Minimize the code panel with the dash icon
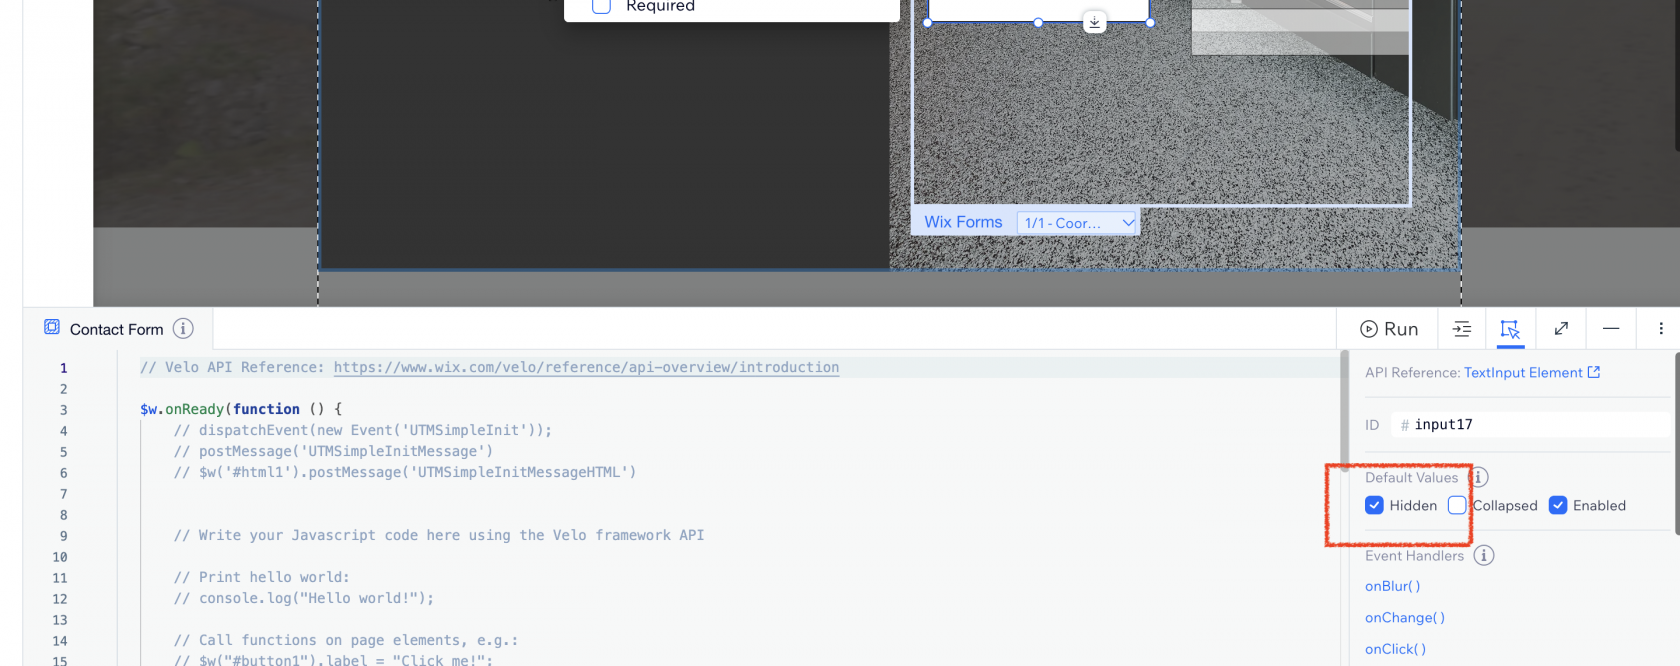 [x=1611, y=329]
